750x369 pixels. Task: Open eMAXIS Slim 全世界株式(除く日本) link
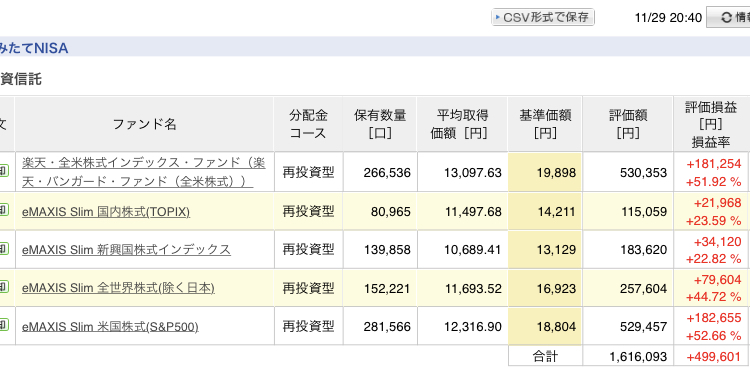tap(118, 288)
